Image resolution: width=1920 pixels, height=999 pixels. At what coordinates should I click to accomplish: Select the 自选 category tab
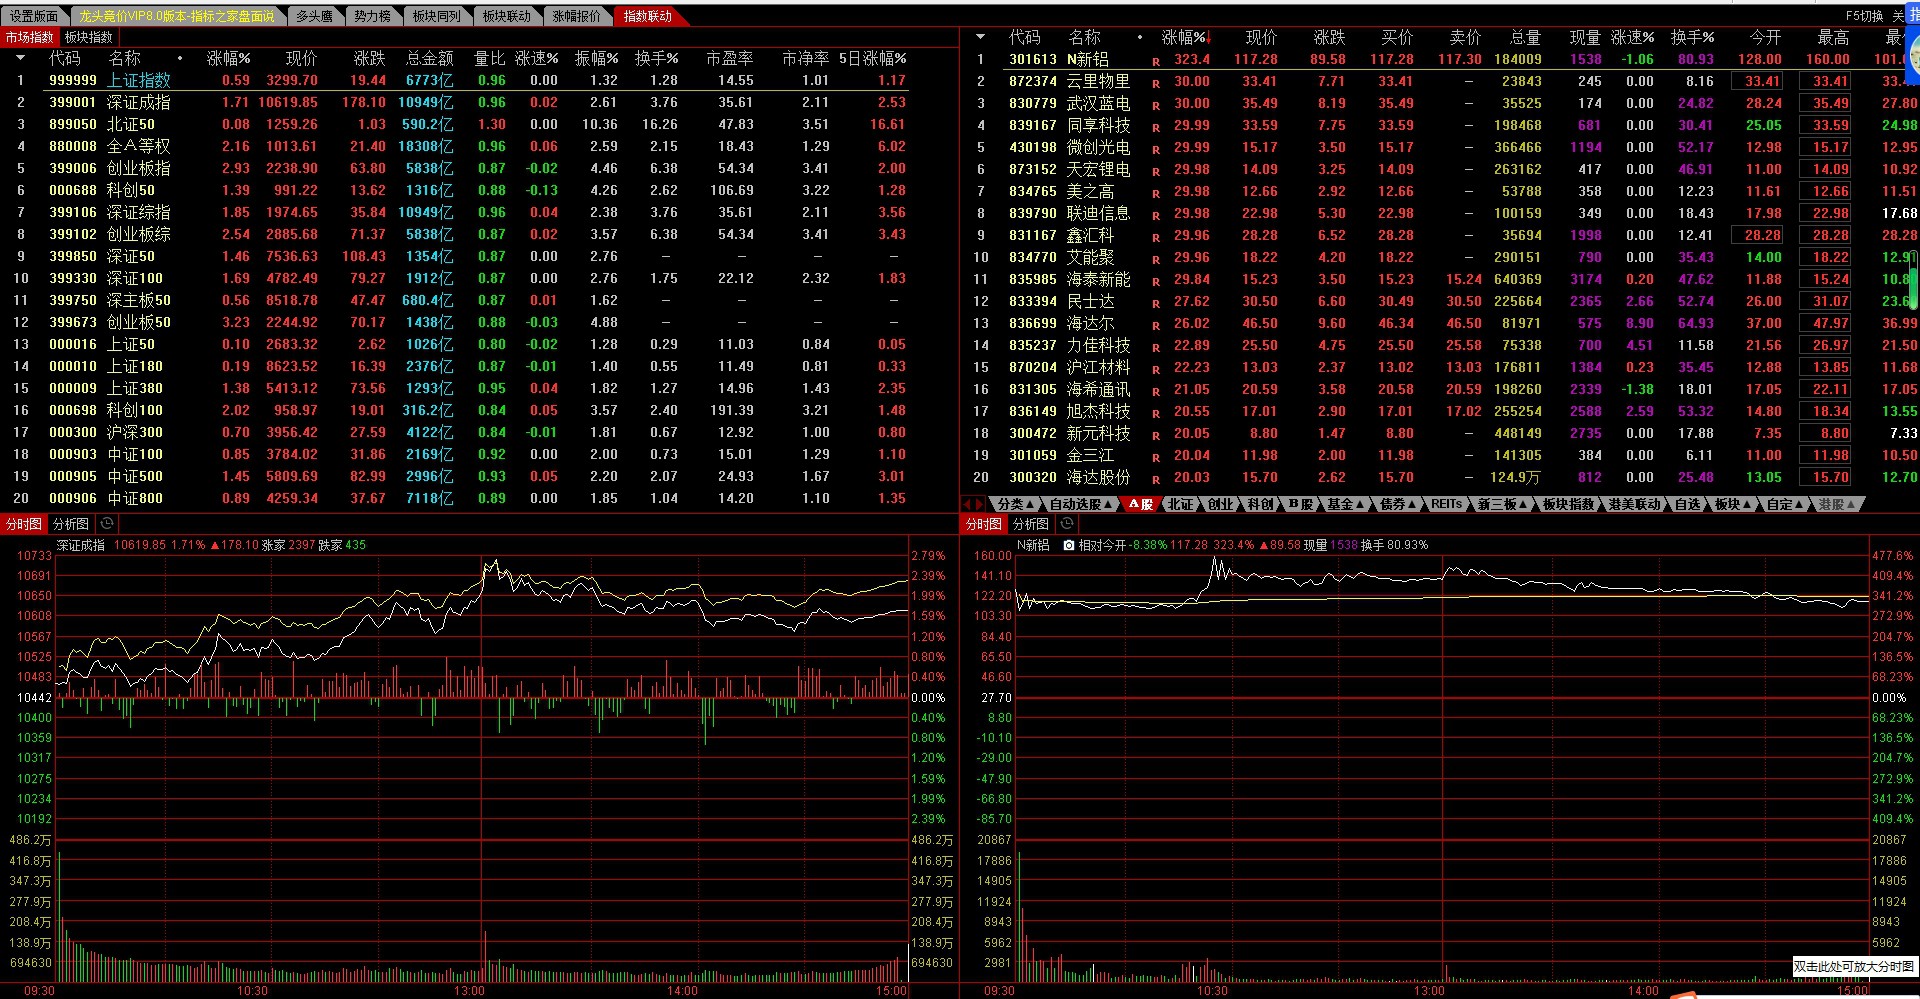1688,505
